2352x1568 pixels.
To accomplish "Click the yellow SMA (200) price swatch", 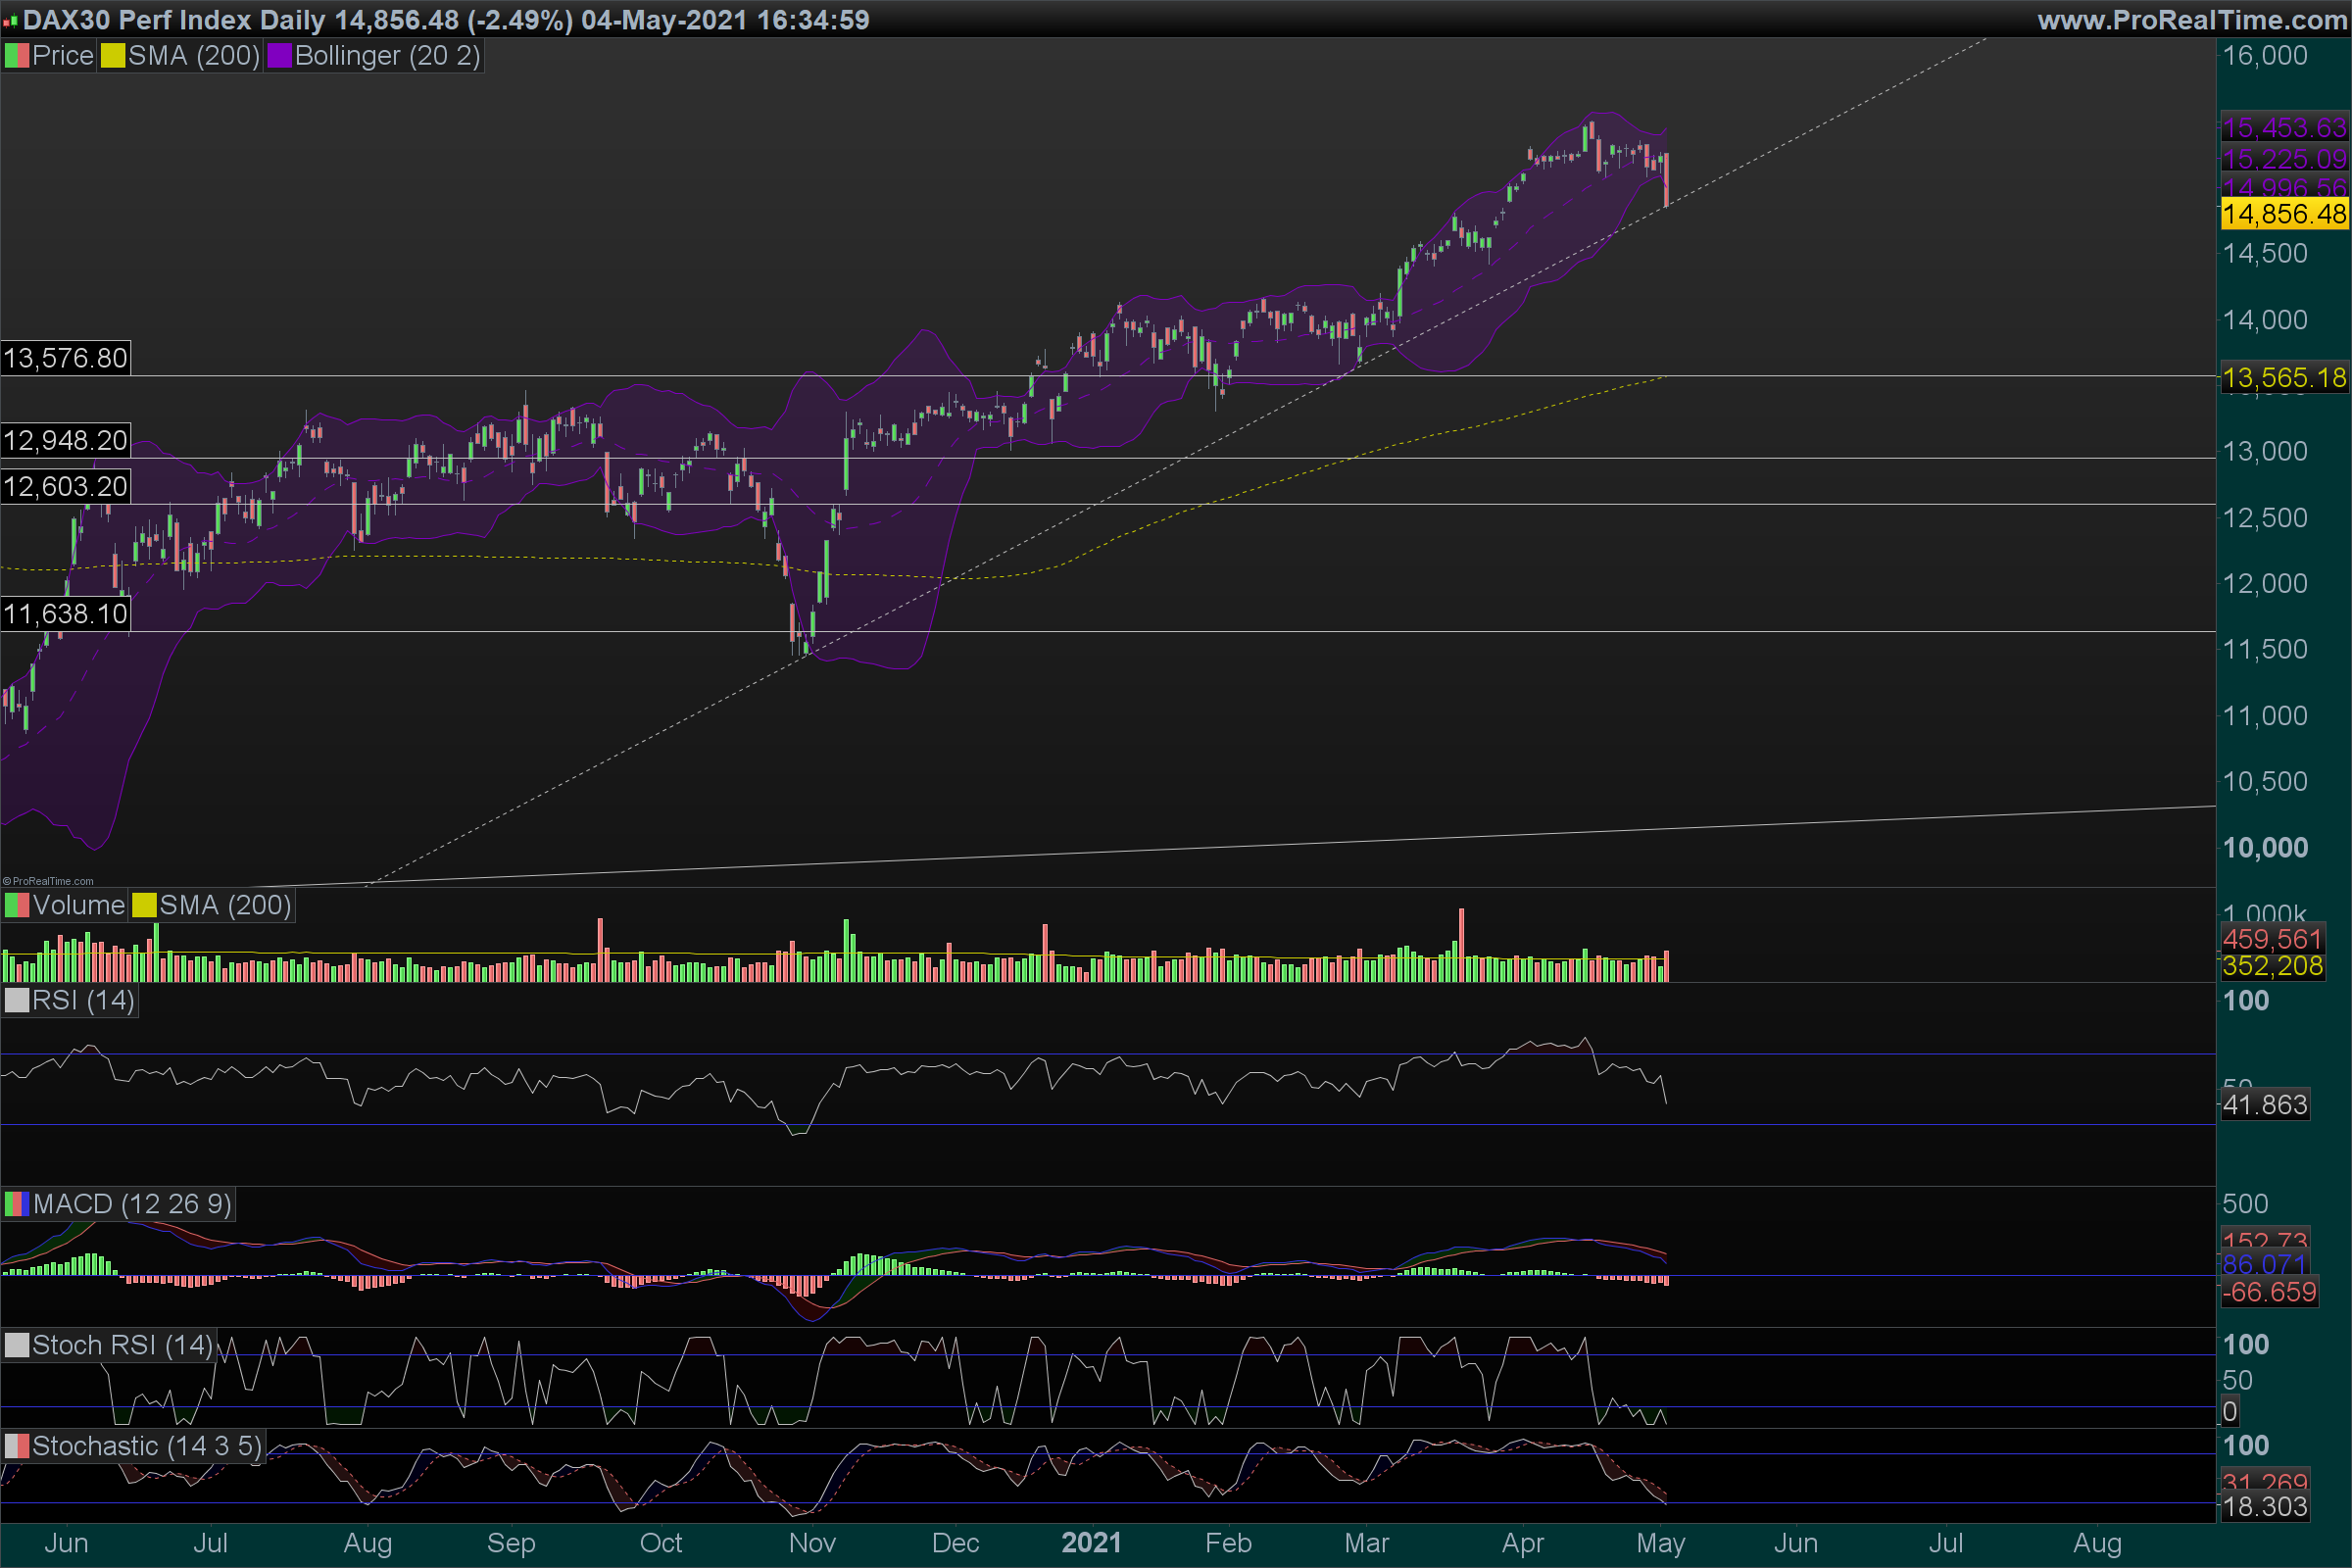I will point(113,56).
